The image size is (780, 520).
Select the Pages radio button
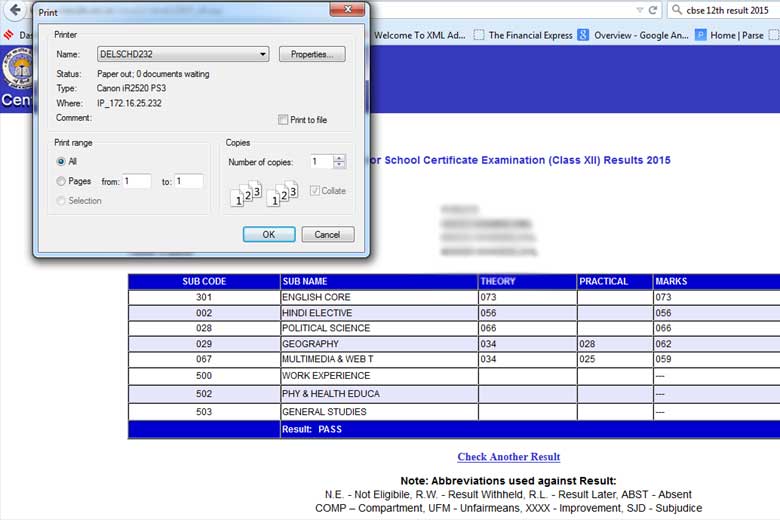(61, 181)
